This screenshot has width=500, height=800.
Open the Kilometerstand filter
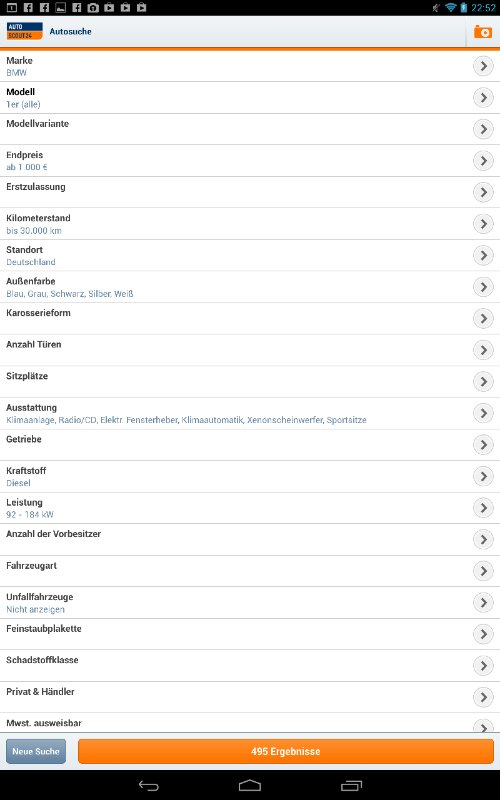click(x=250, y=224)
